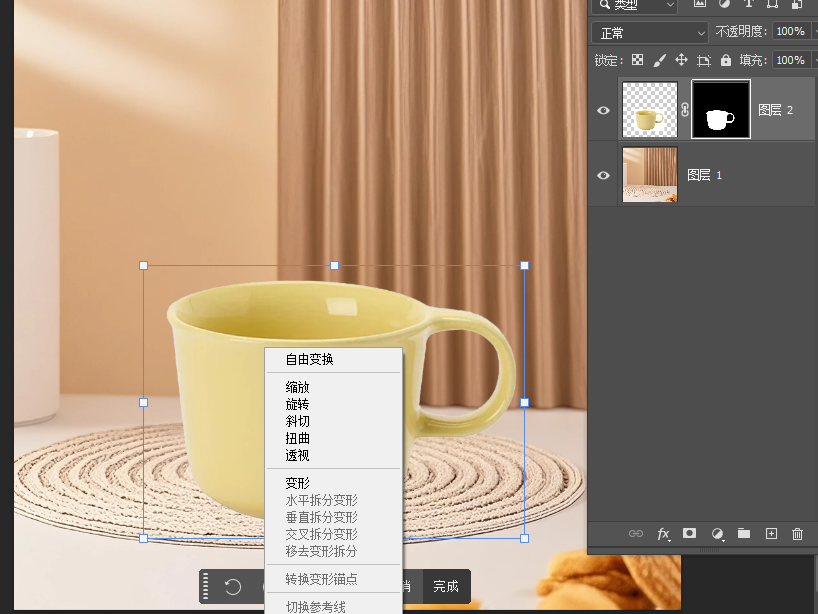Toggle lock all padlock icon
818x614 pixels.
726,60
